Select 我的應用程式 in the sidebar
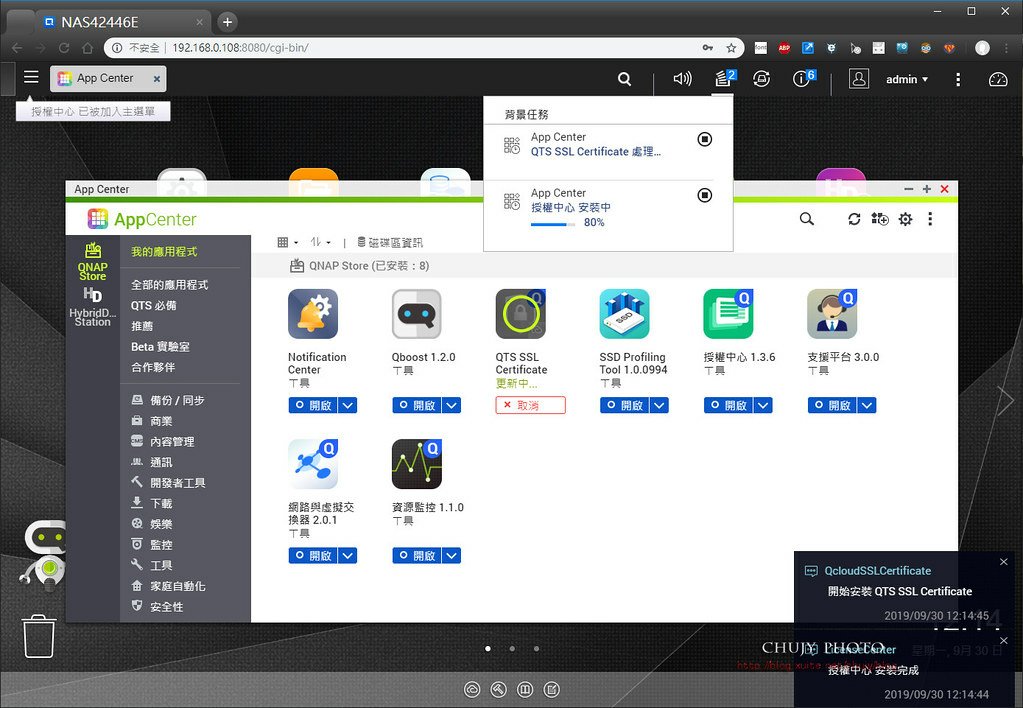 tap(164, 251)
